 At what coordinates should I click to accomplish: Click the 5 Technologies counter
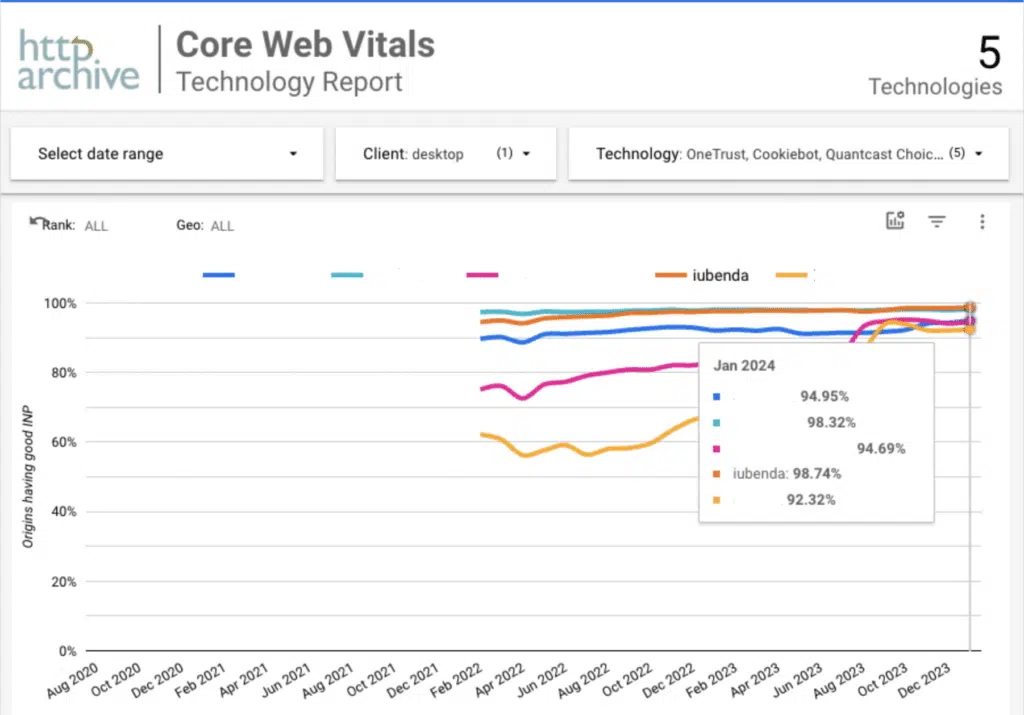point(935,65)
